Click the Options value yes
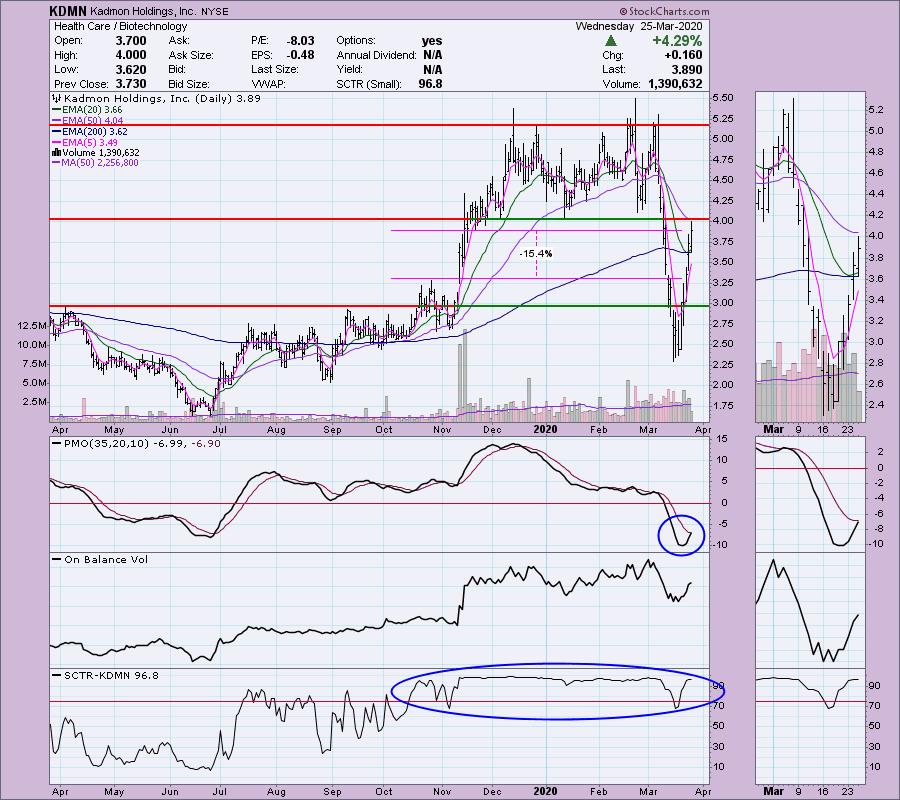Screen dimensions: 900x800 pos(432,41)
